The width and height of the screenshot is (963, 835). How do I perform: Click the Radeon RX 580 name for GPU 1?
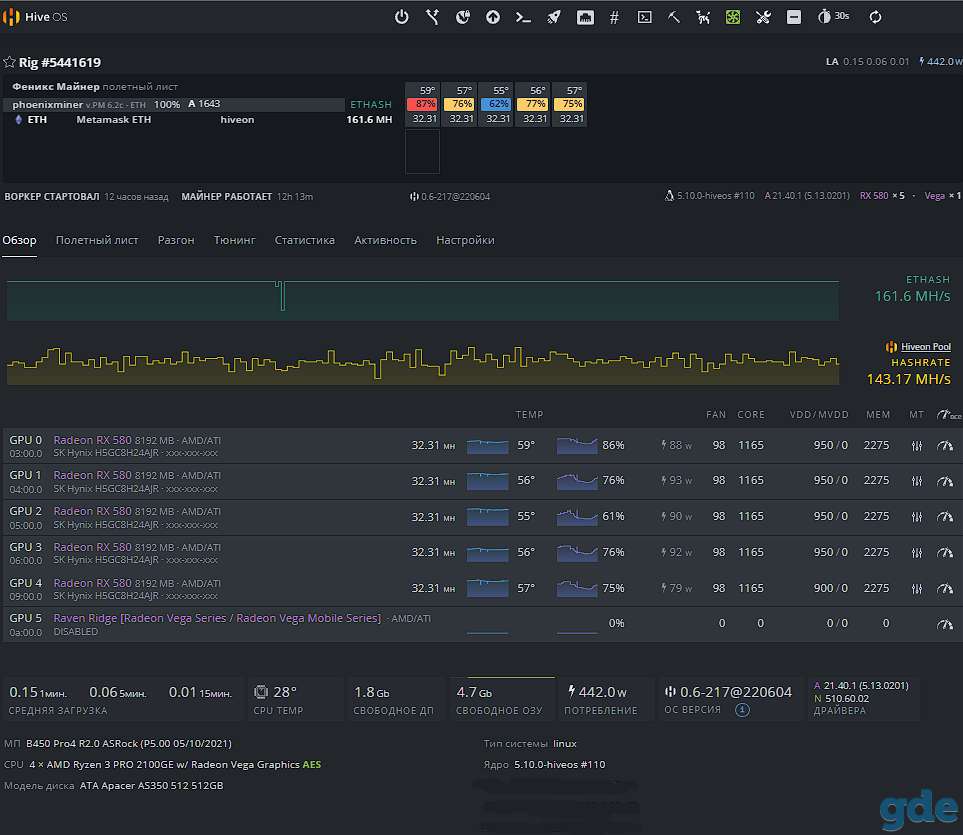click(x=92, y=475)
